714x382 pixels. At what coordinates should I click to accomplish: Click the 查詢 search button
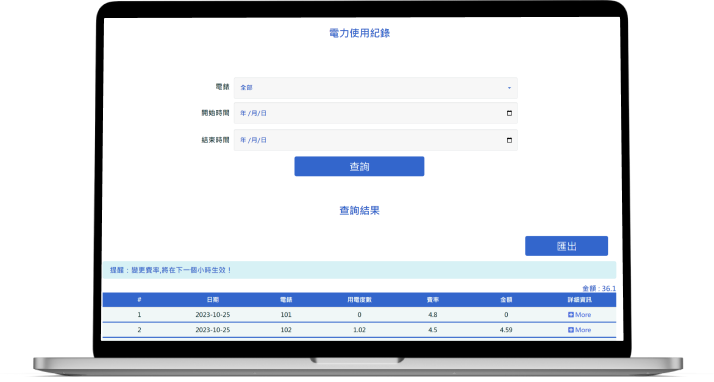coord(359,167)
